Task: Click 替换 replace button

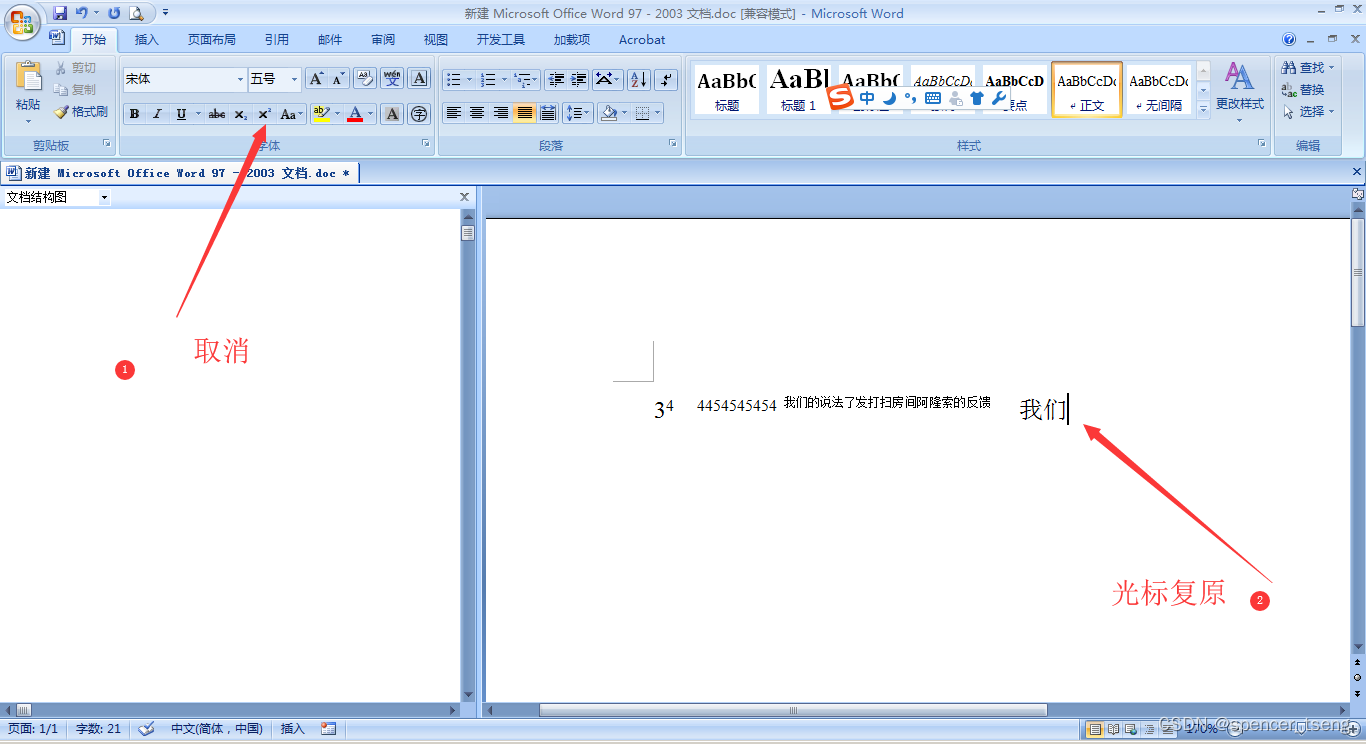Action: pos(1304,89)
